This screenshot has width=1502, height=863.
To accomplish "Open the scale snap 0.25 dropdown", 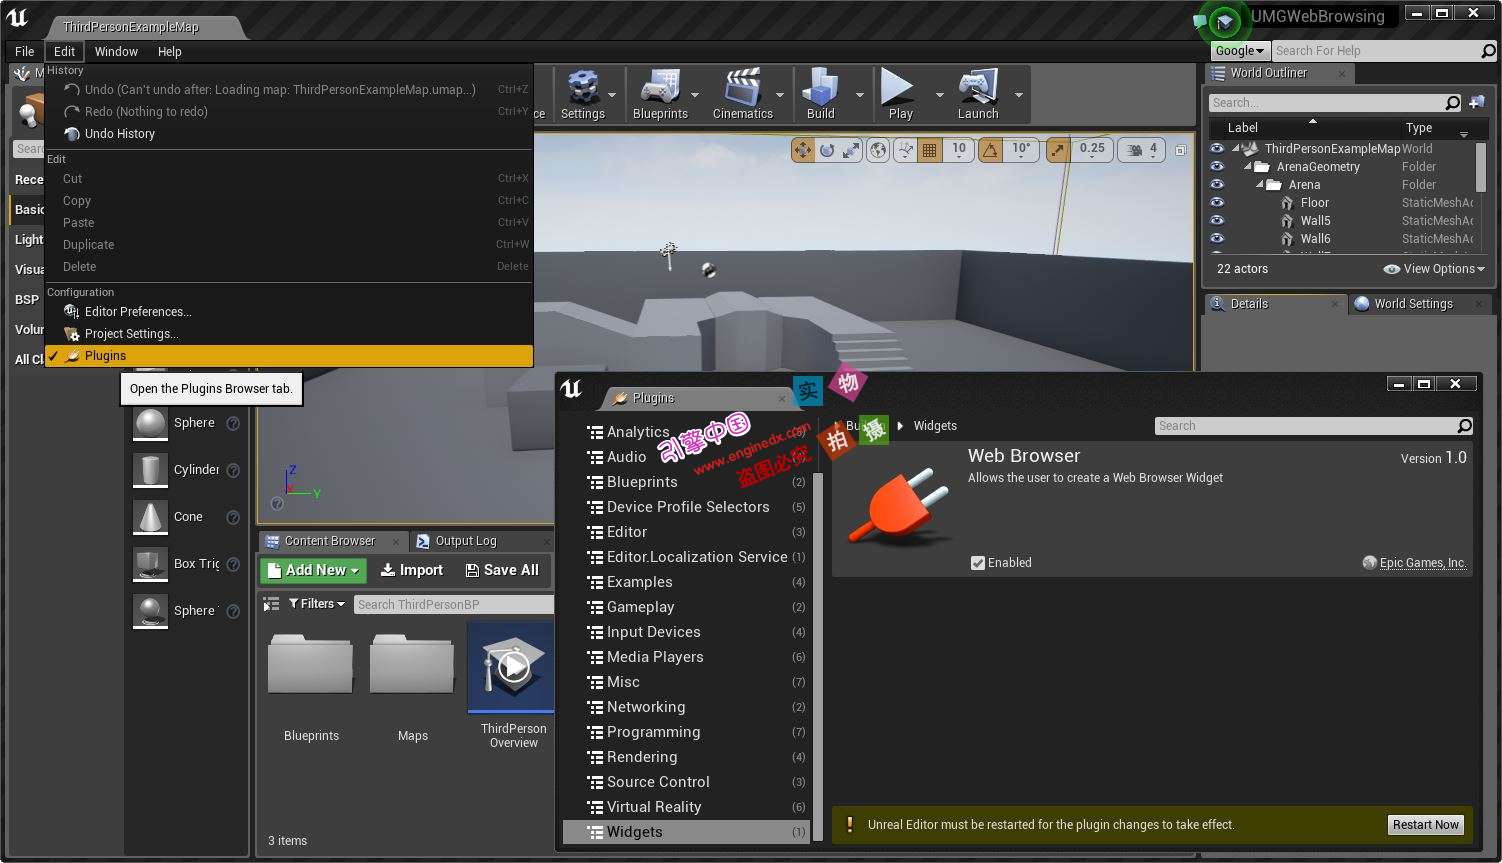I will pos(1092,150).
